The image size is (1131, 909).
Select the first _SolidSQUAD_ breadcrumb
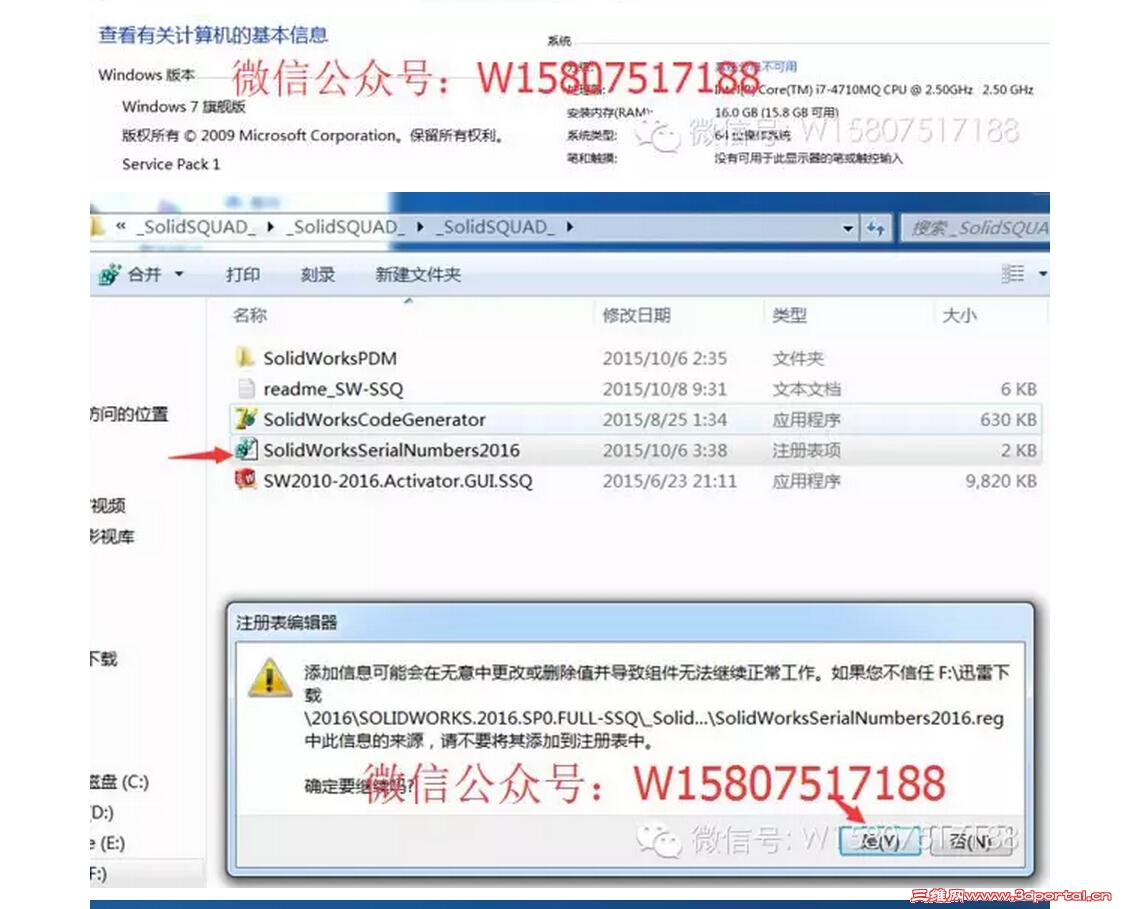tap(196, 227)
